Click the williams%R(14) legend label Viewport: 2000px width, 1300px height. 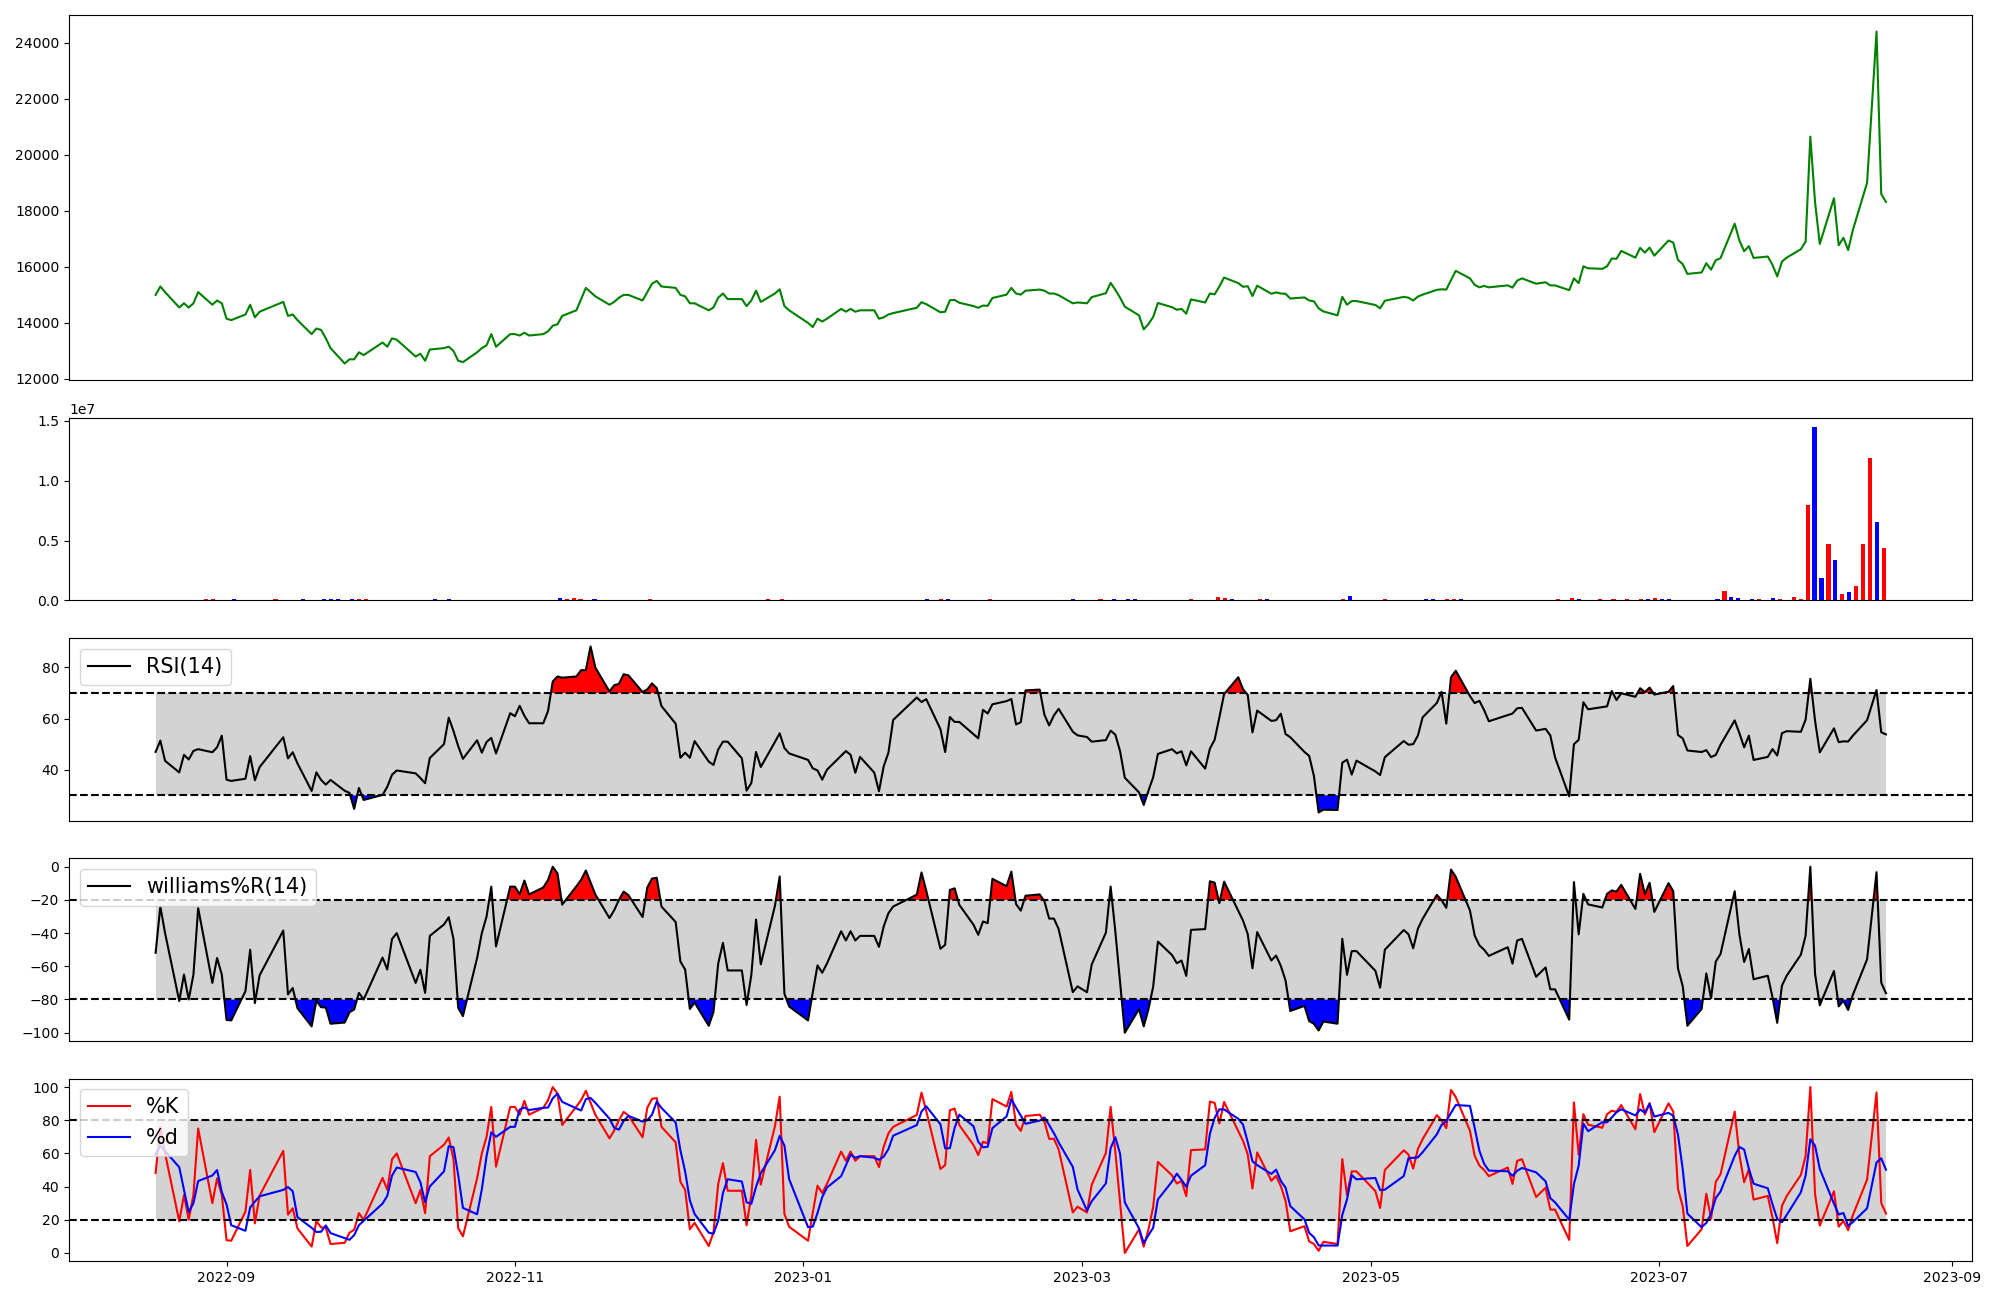(x=226, y=886)
